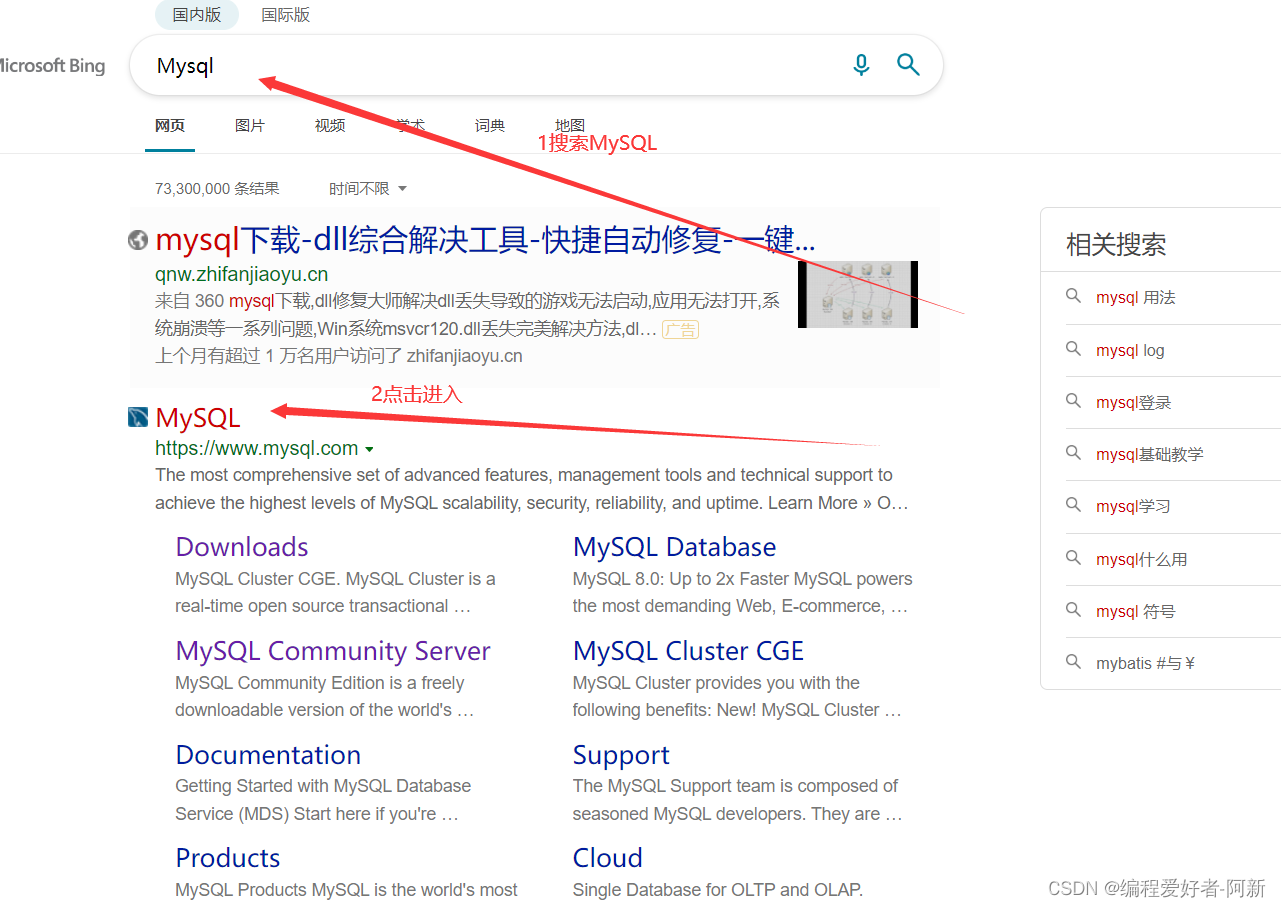Click magnifier icon beside mybatis #与¥

click(x=1073, y=663)
